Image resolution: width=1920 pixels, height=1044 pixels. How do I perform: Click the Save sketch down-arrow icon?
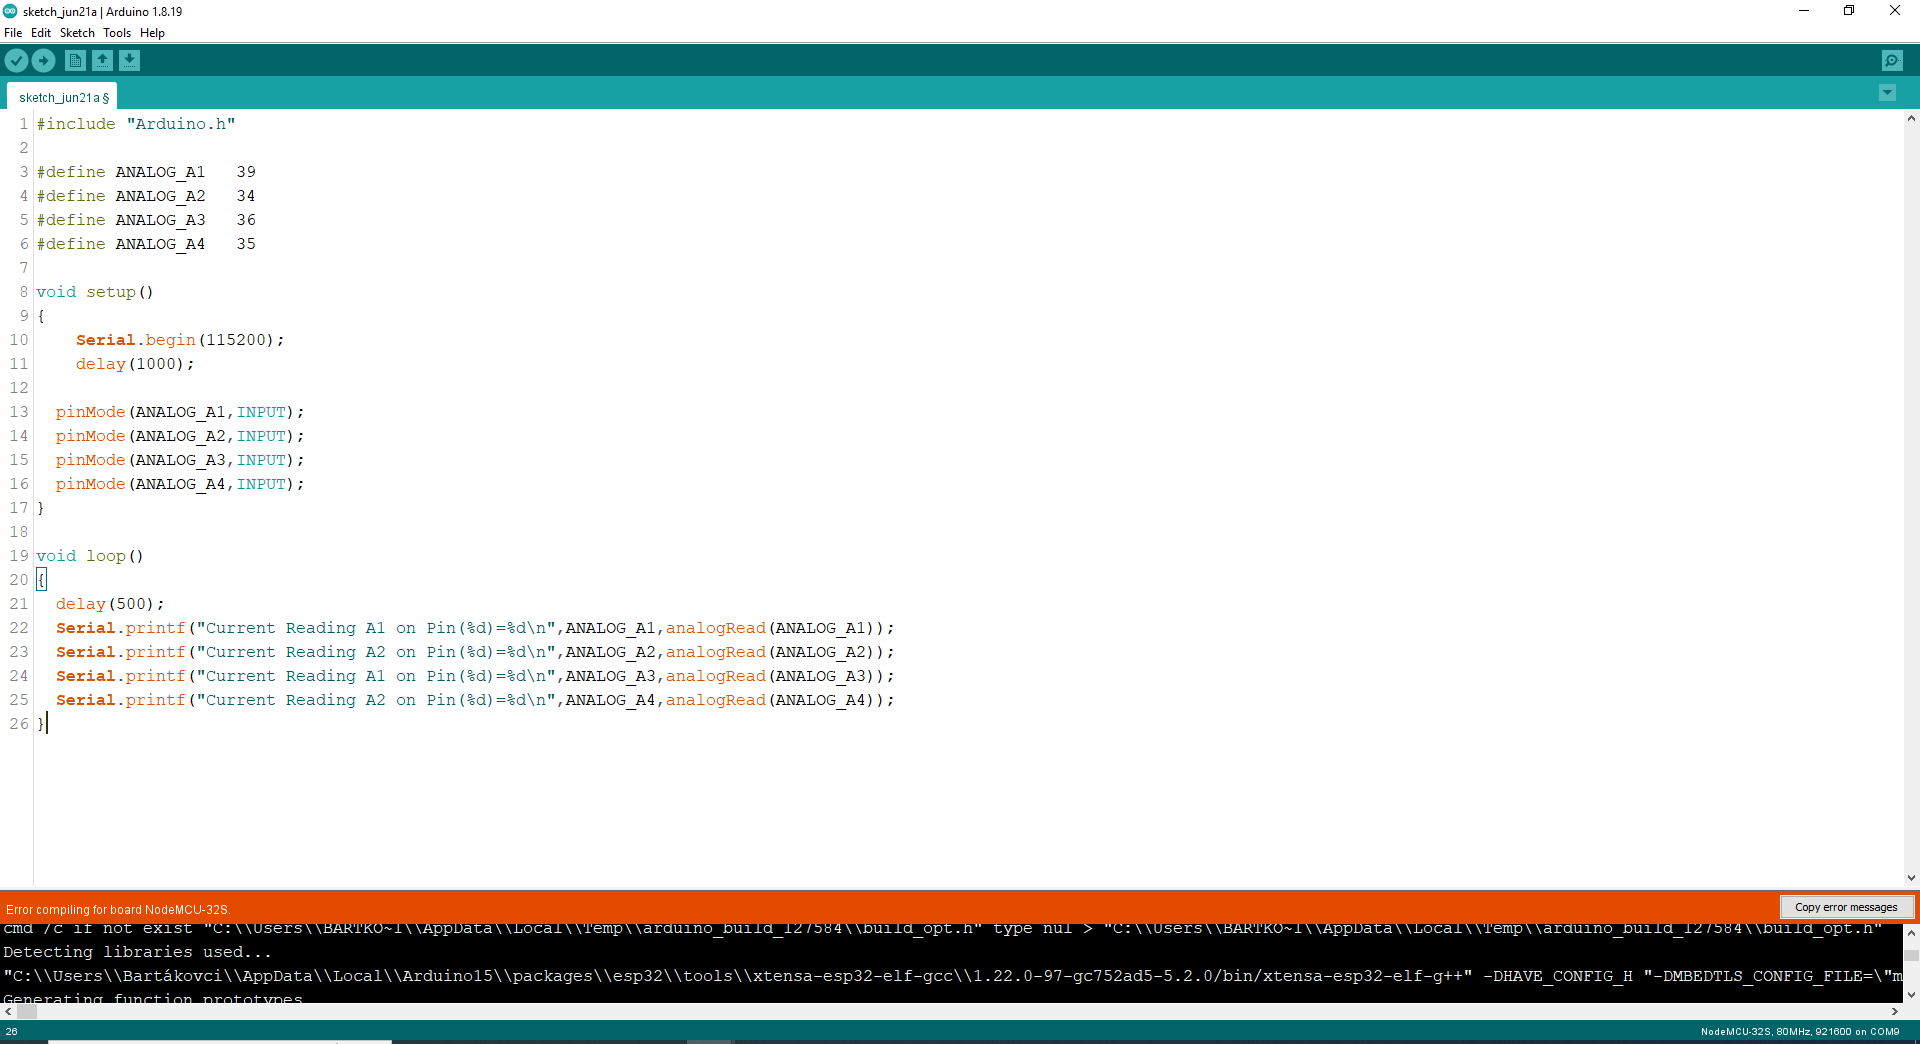(x=129, y=61)
